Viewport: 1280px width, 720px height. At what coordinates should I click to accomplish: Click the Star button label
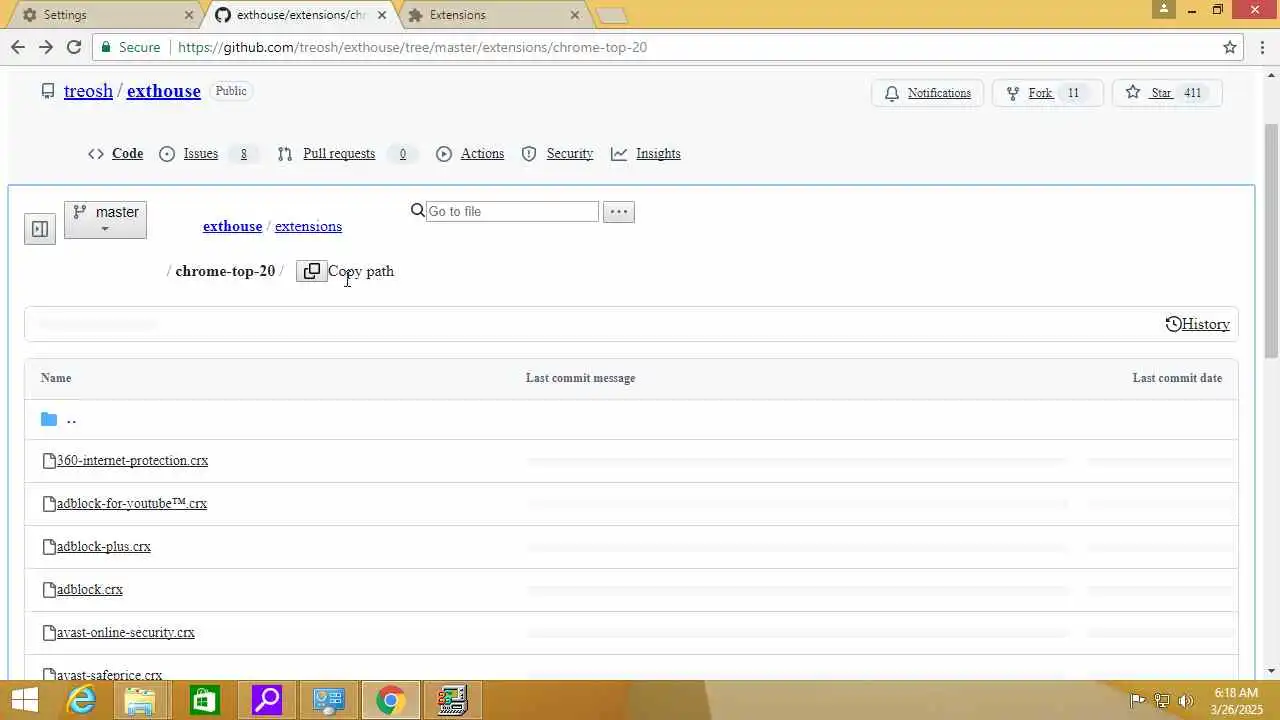coord(1161,93)
